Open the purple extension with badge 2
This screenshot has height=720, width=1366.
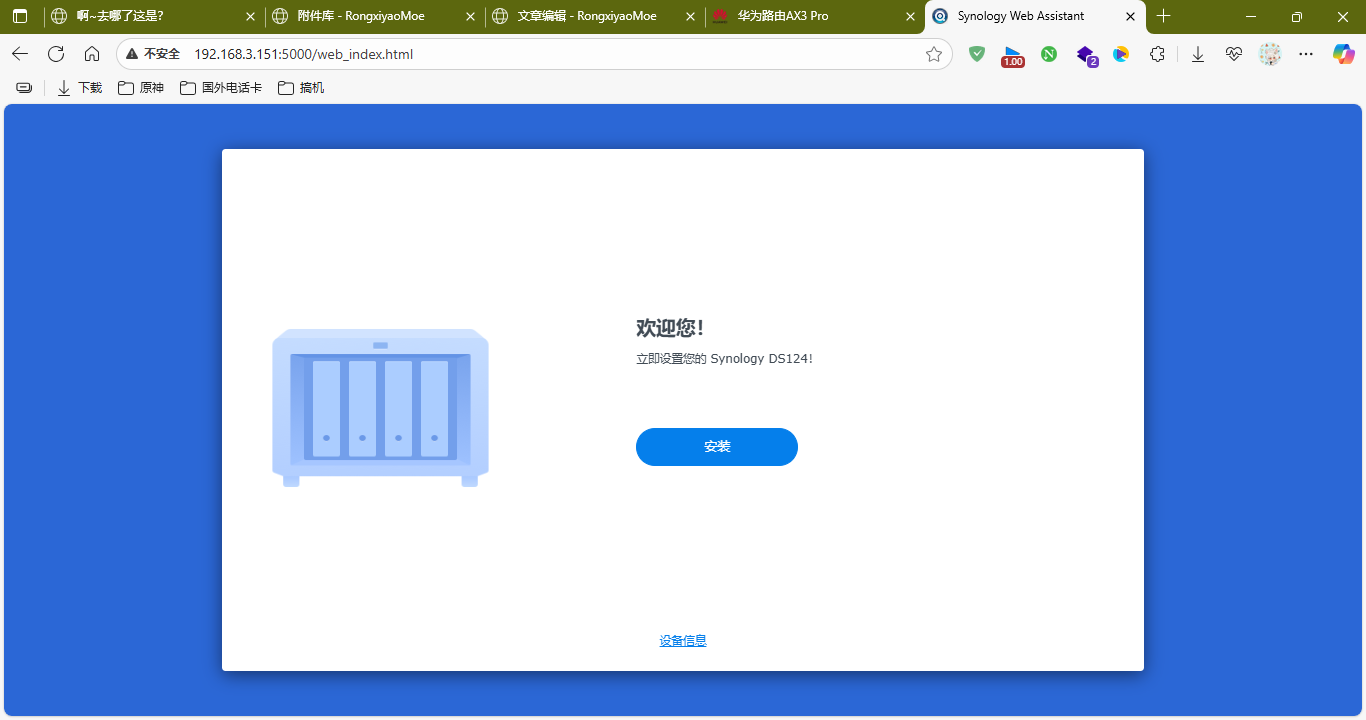click(x=1086, y=55)
